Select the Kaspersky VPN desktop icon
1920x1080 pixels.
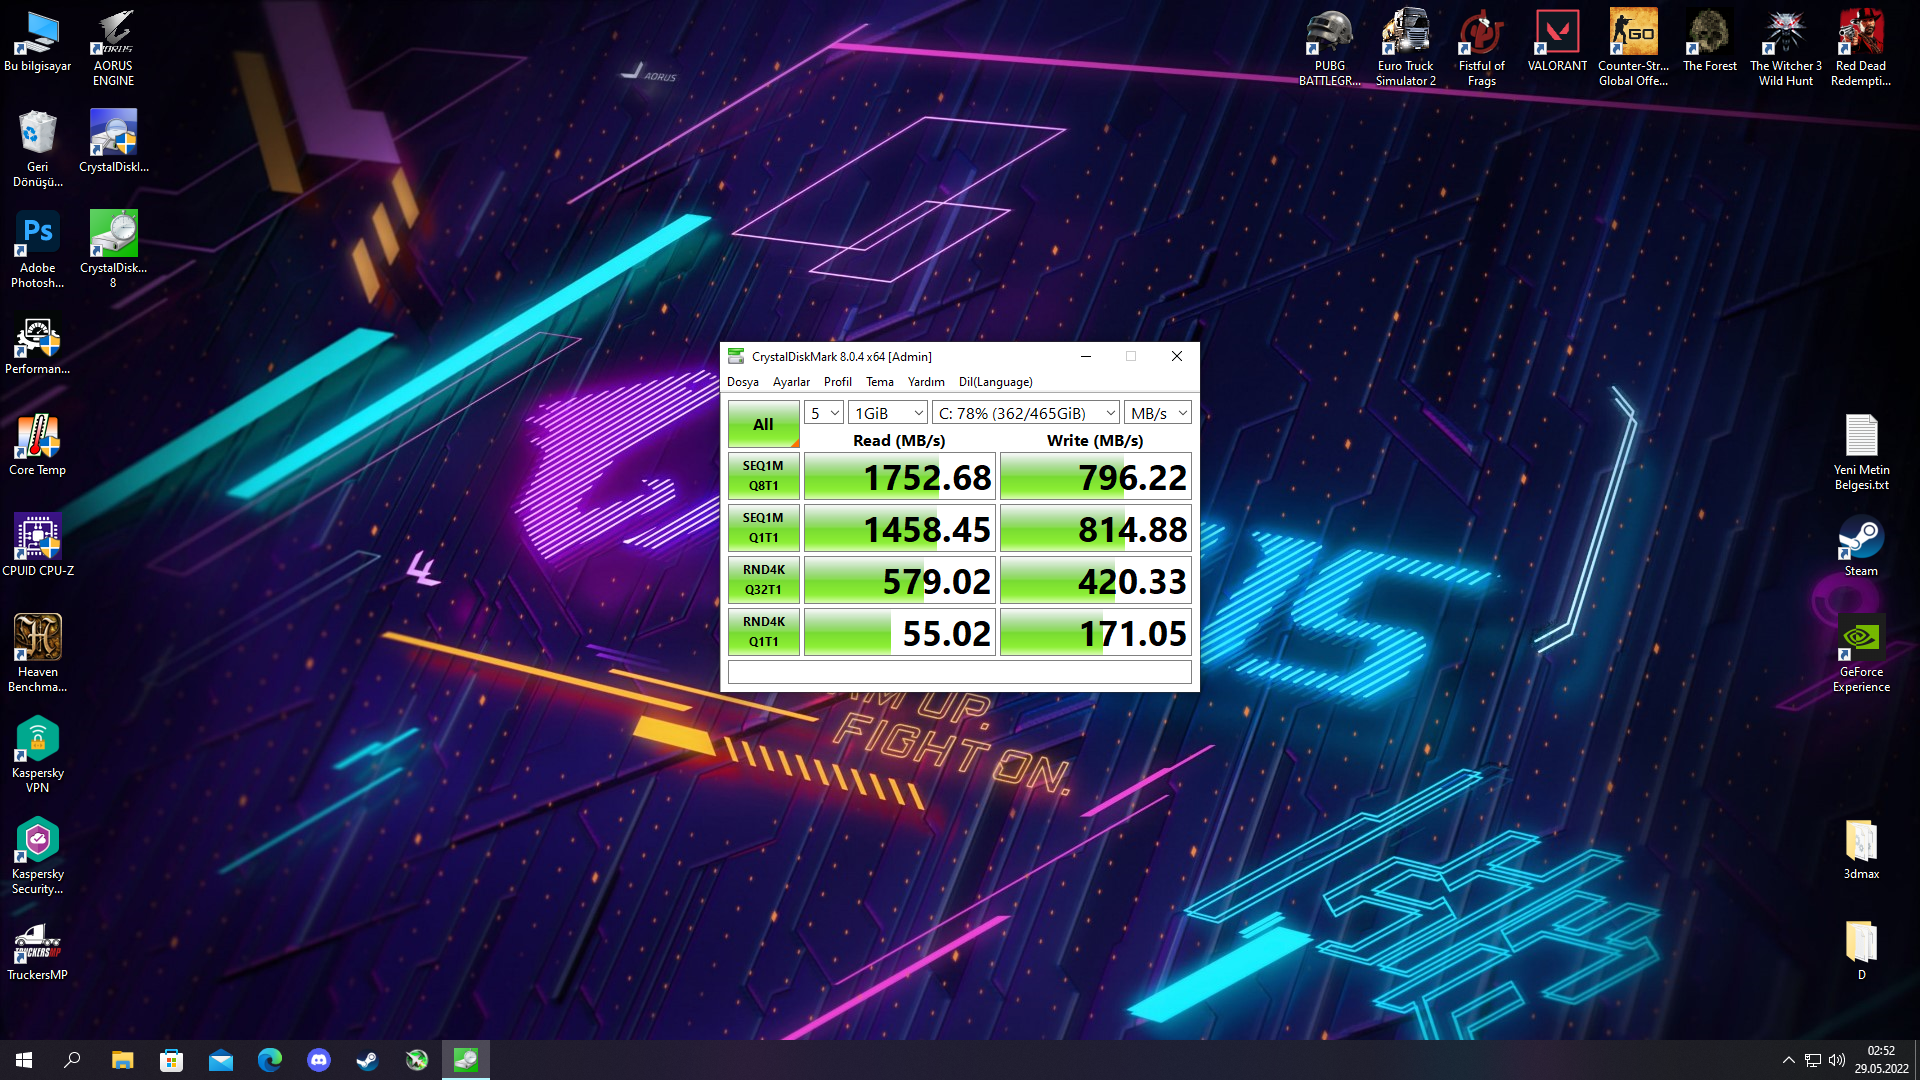pyautogui.click(x=38, y=740)
